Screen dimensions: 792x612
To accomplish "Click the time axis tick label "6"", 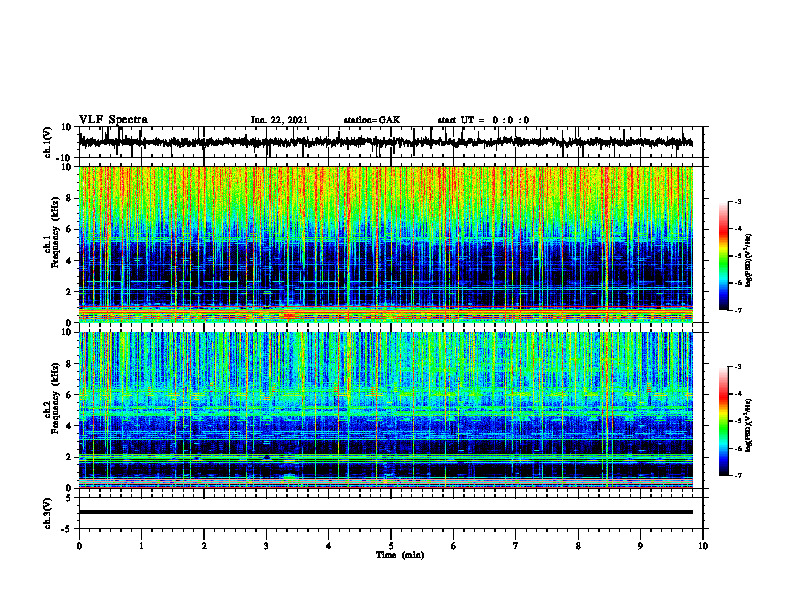I will 454,546.
